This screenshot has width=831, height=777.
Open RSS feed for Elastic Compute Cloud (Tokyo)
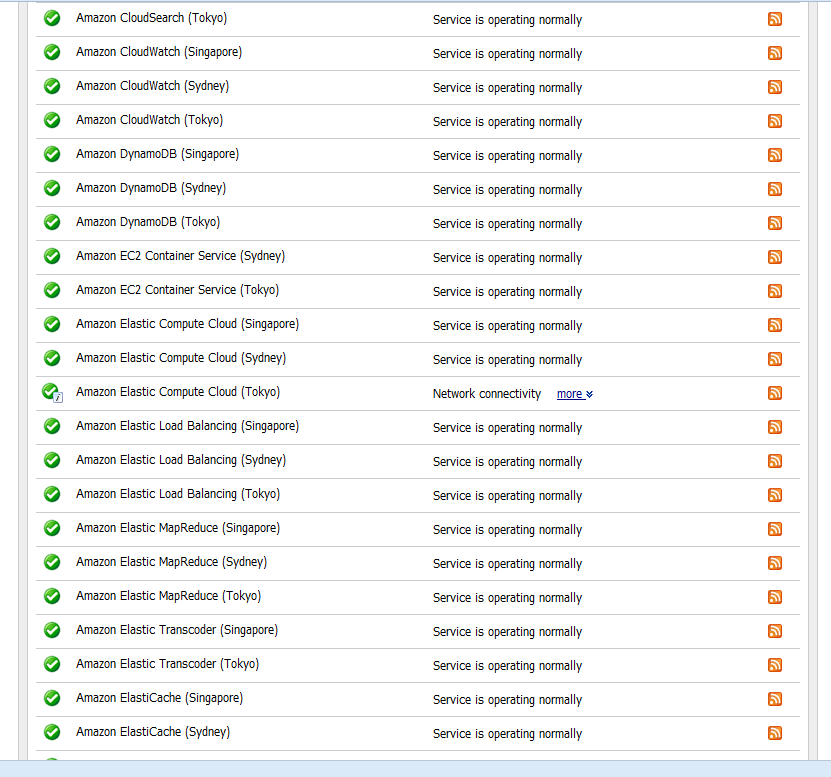pos(775,393)
